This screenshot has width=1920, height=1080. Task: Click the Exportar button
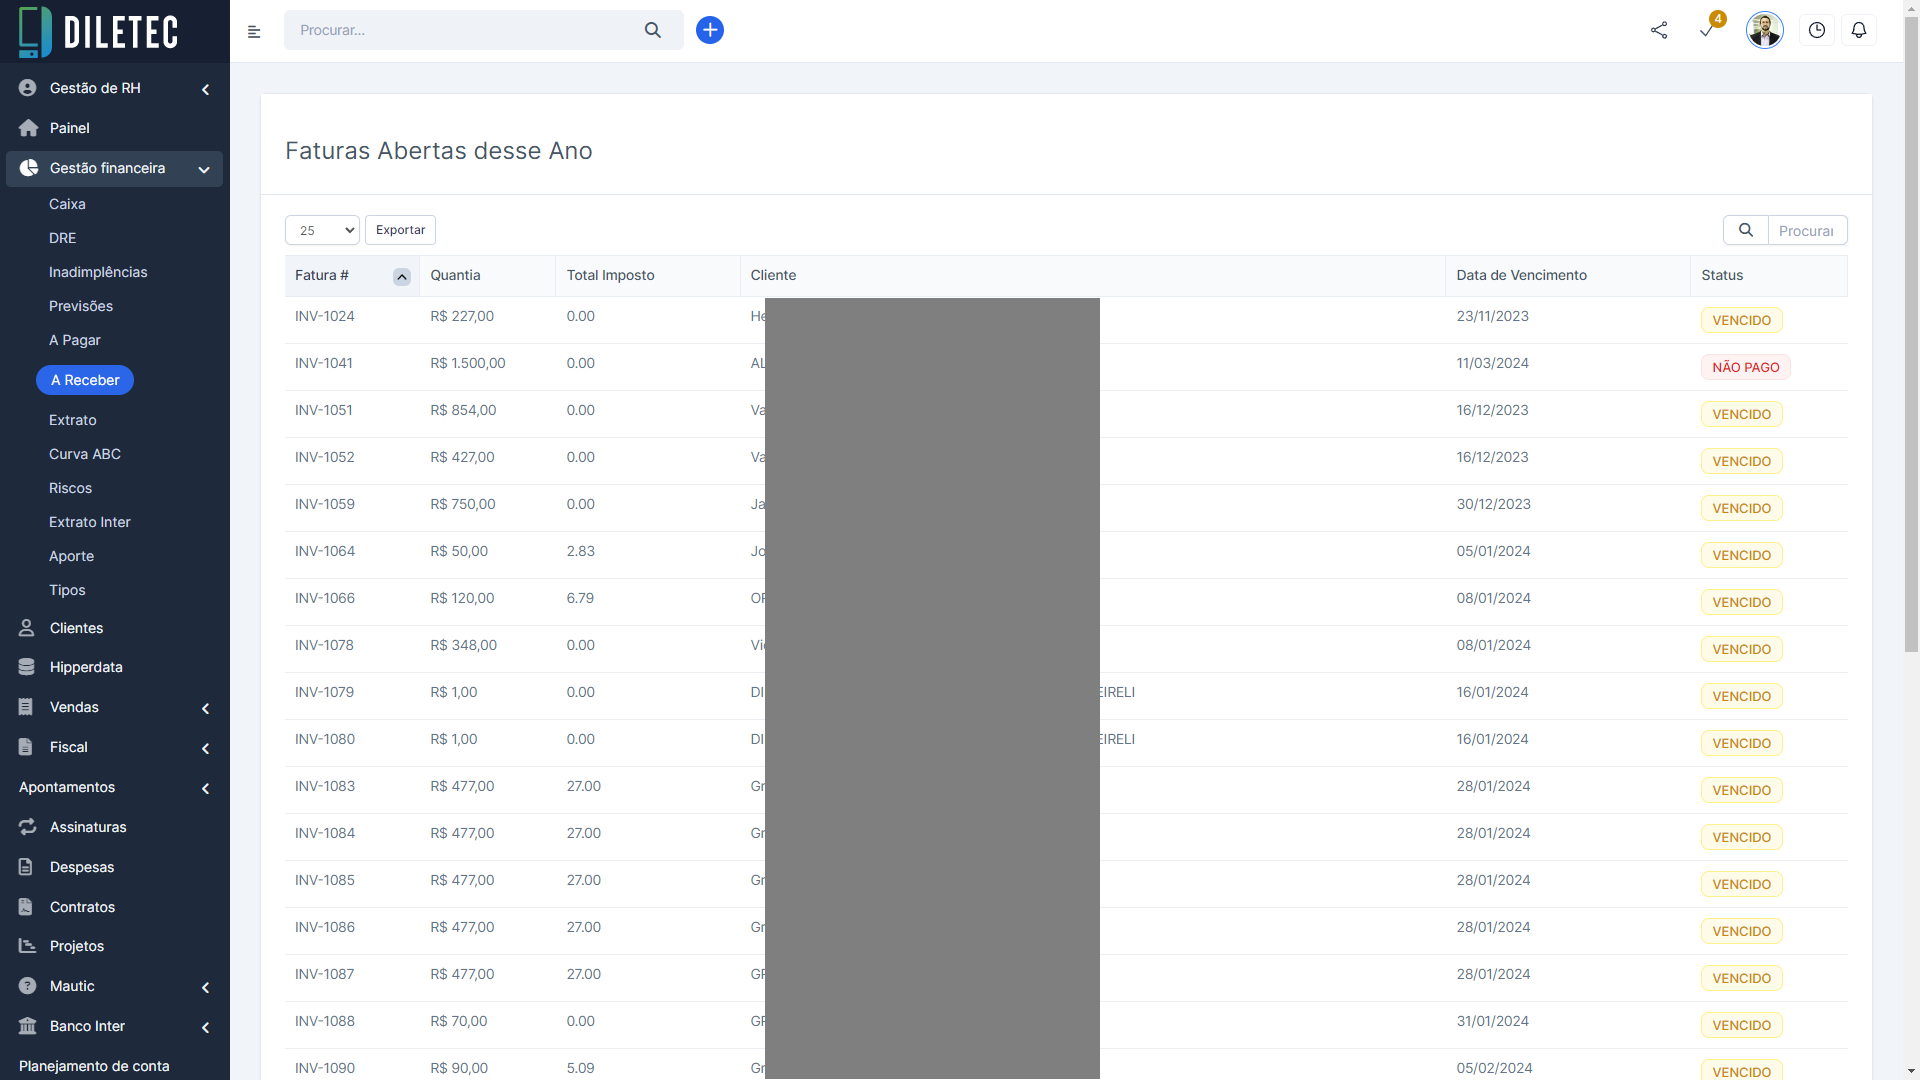[400, 230]
